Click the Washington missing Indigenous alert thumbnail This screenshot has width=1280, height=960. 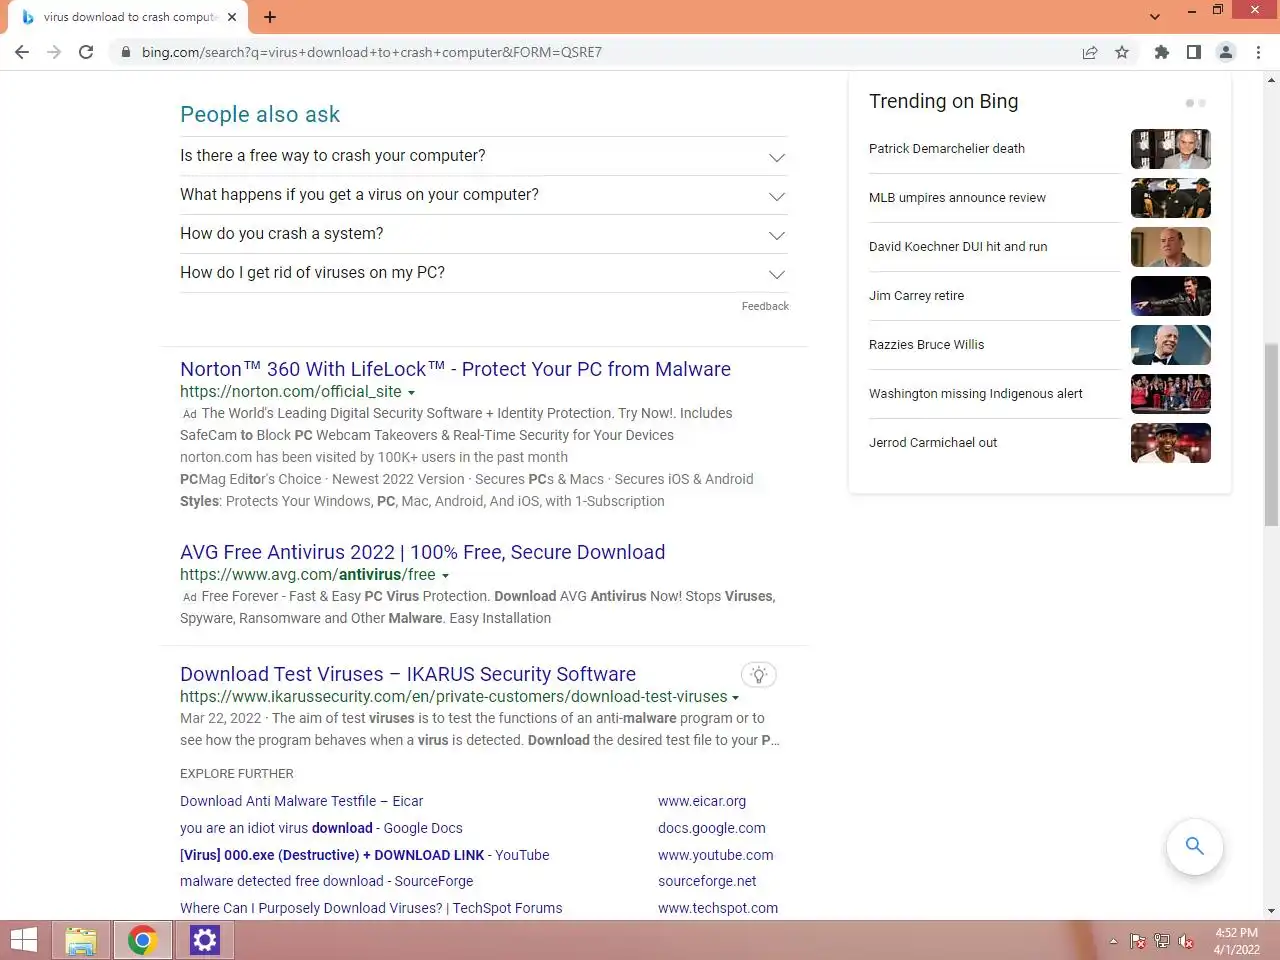(1171, 394)
